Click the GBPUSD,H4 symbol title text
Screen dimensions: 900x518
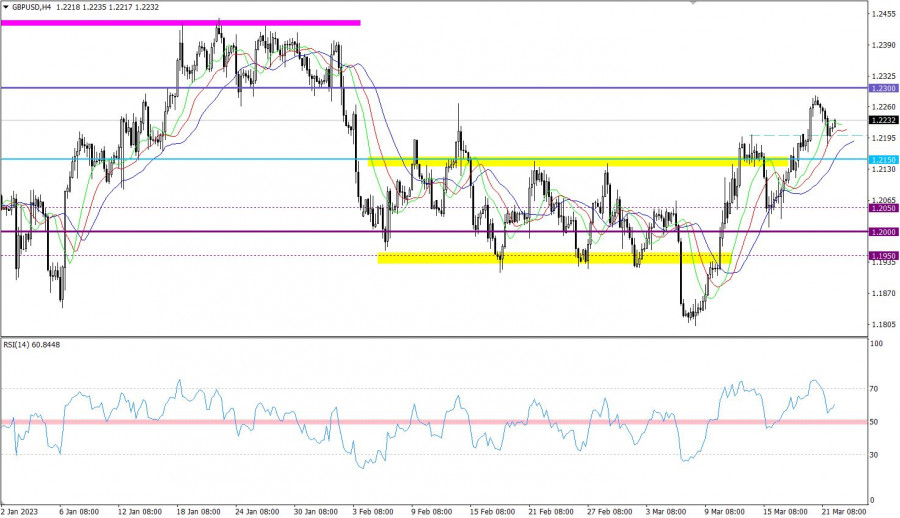click(32, 7)
